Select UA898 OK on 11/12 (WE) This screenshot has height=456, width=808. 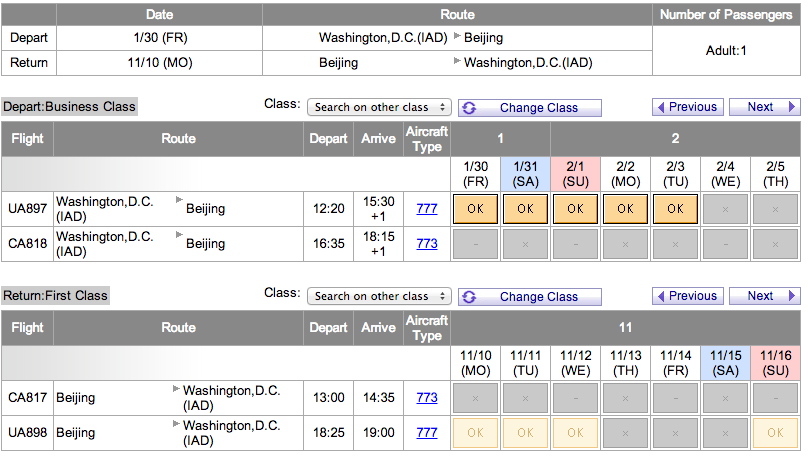(x=576, y=433)
